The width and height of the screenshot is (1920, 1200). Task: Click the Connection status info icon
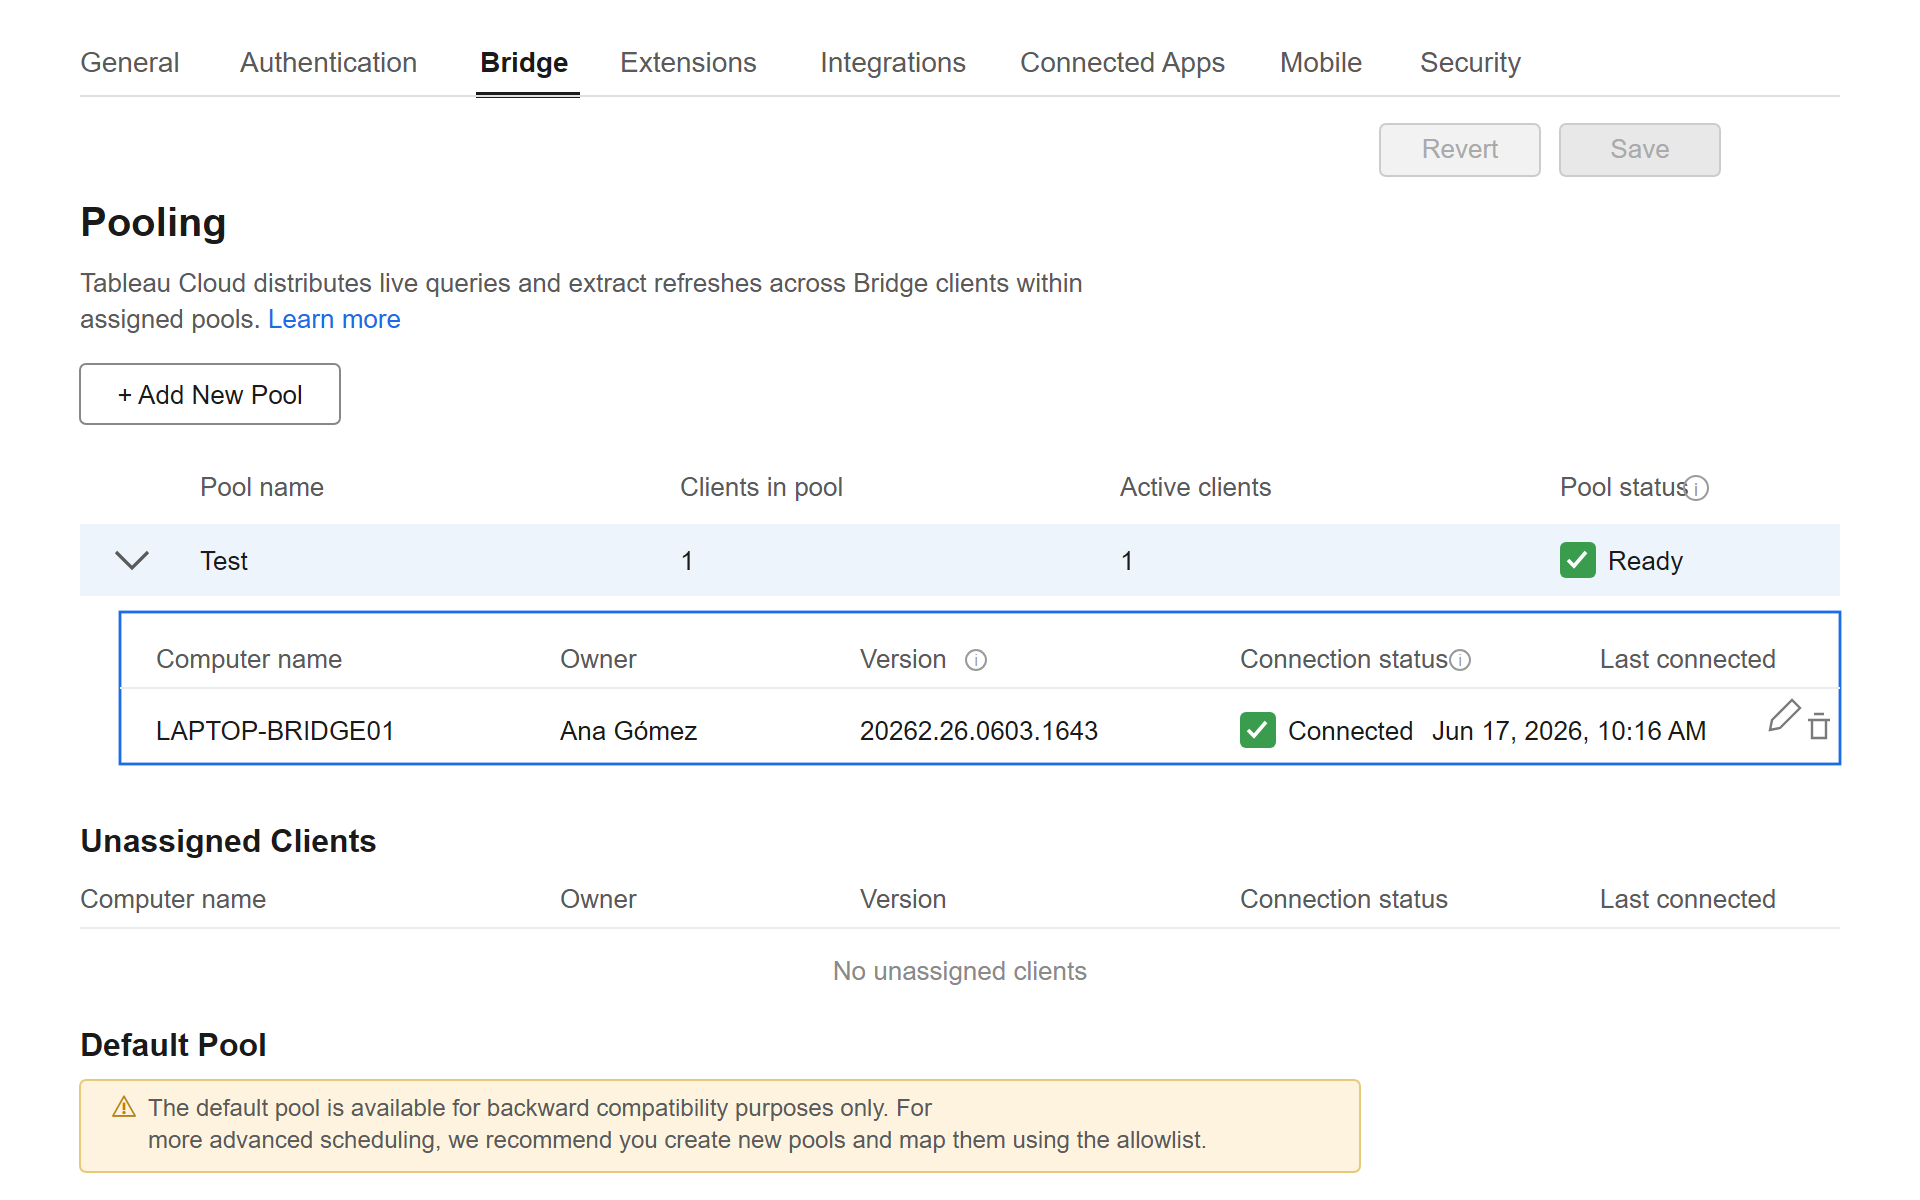point(1460,660)
